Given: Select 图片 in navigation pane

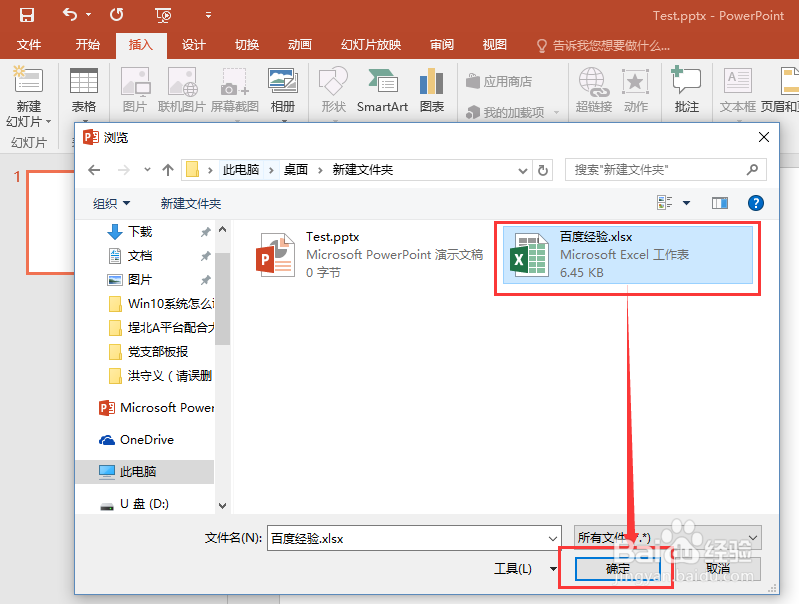Looking at the screenshot, I should pyautogui.click(x=140, y=279).
